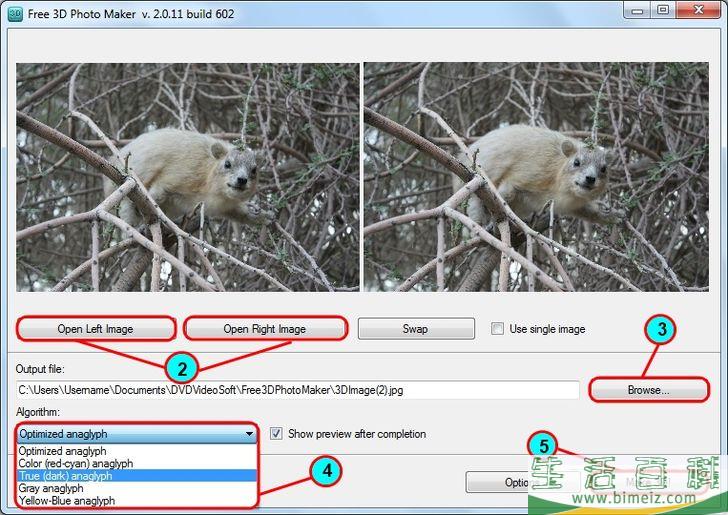Click the Open Right Image button
728x515 pixels.
click(265, 329)
